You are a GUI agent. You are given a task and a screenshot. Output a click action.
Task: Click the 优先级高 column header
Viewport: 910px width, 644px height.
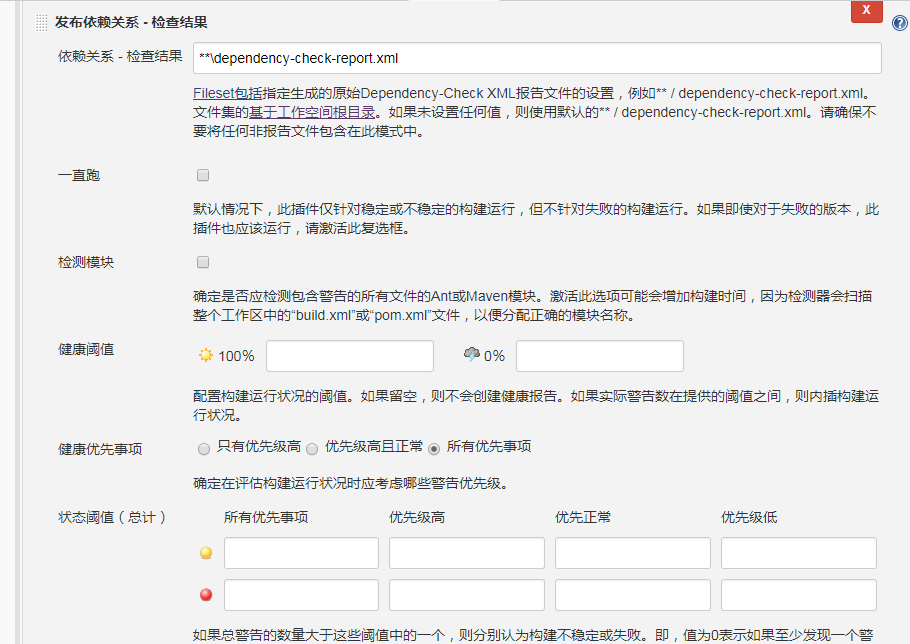[x=417, y=518]
